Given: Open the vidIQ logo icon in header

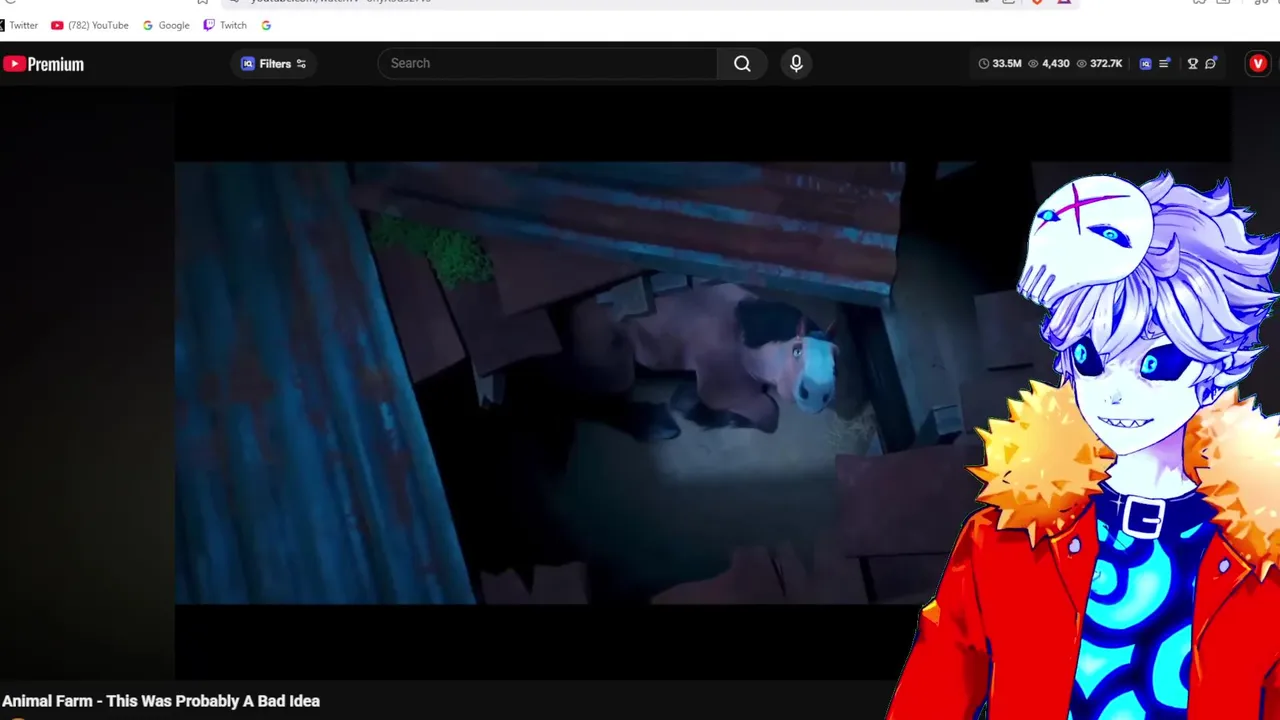Looking at the screenshot, I should 1146,64.
